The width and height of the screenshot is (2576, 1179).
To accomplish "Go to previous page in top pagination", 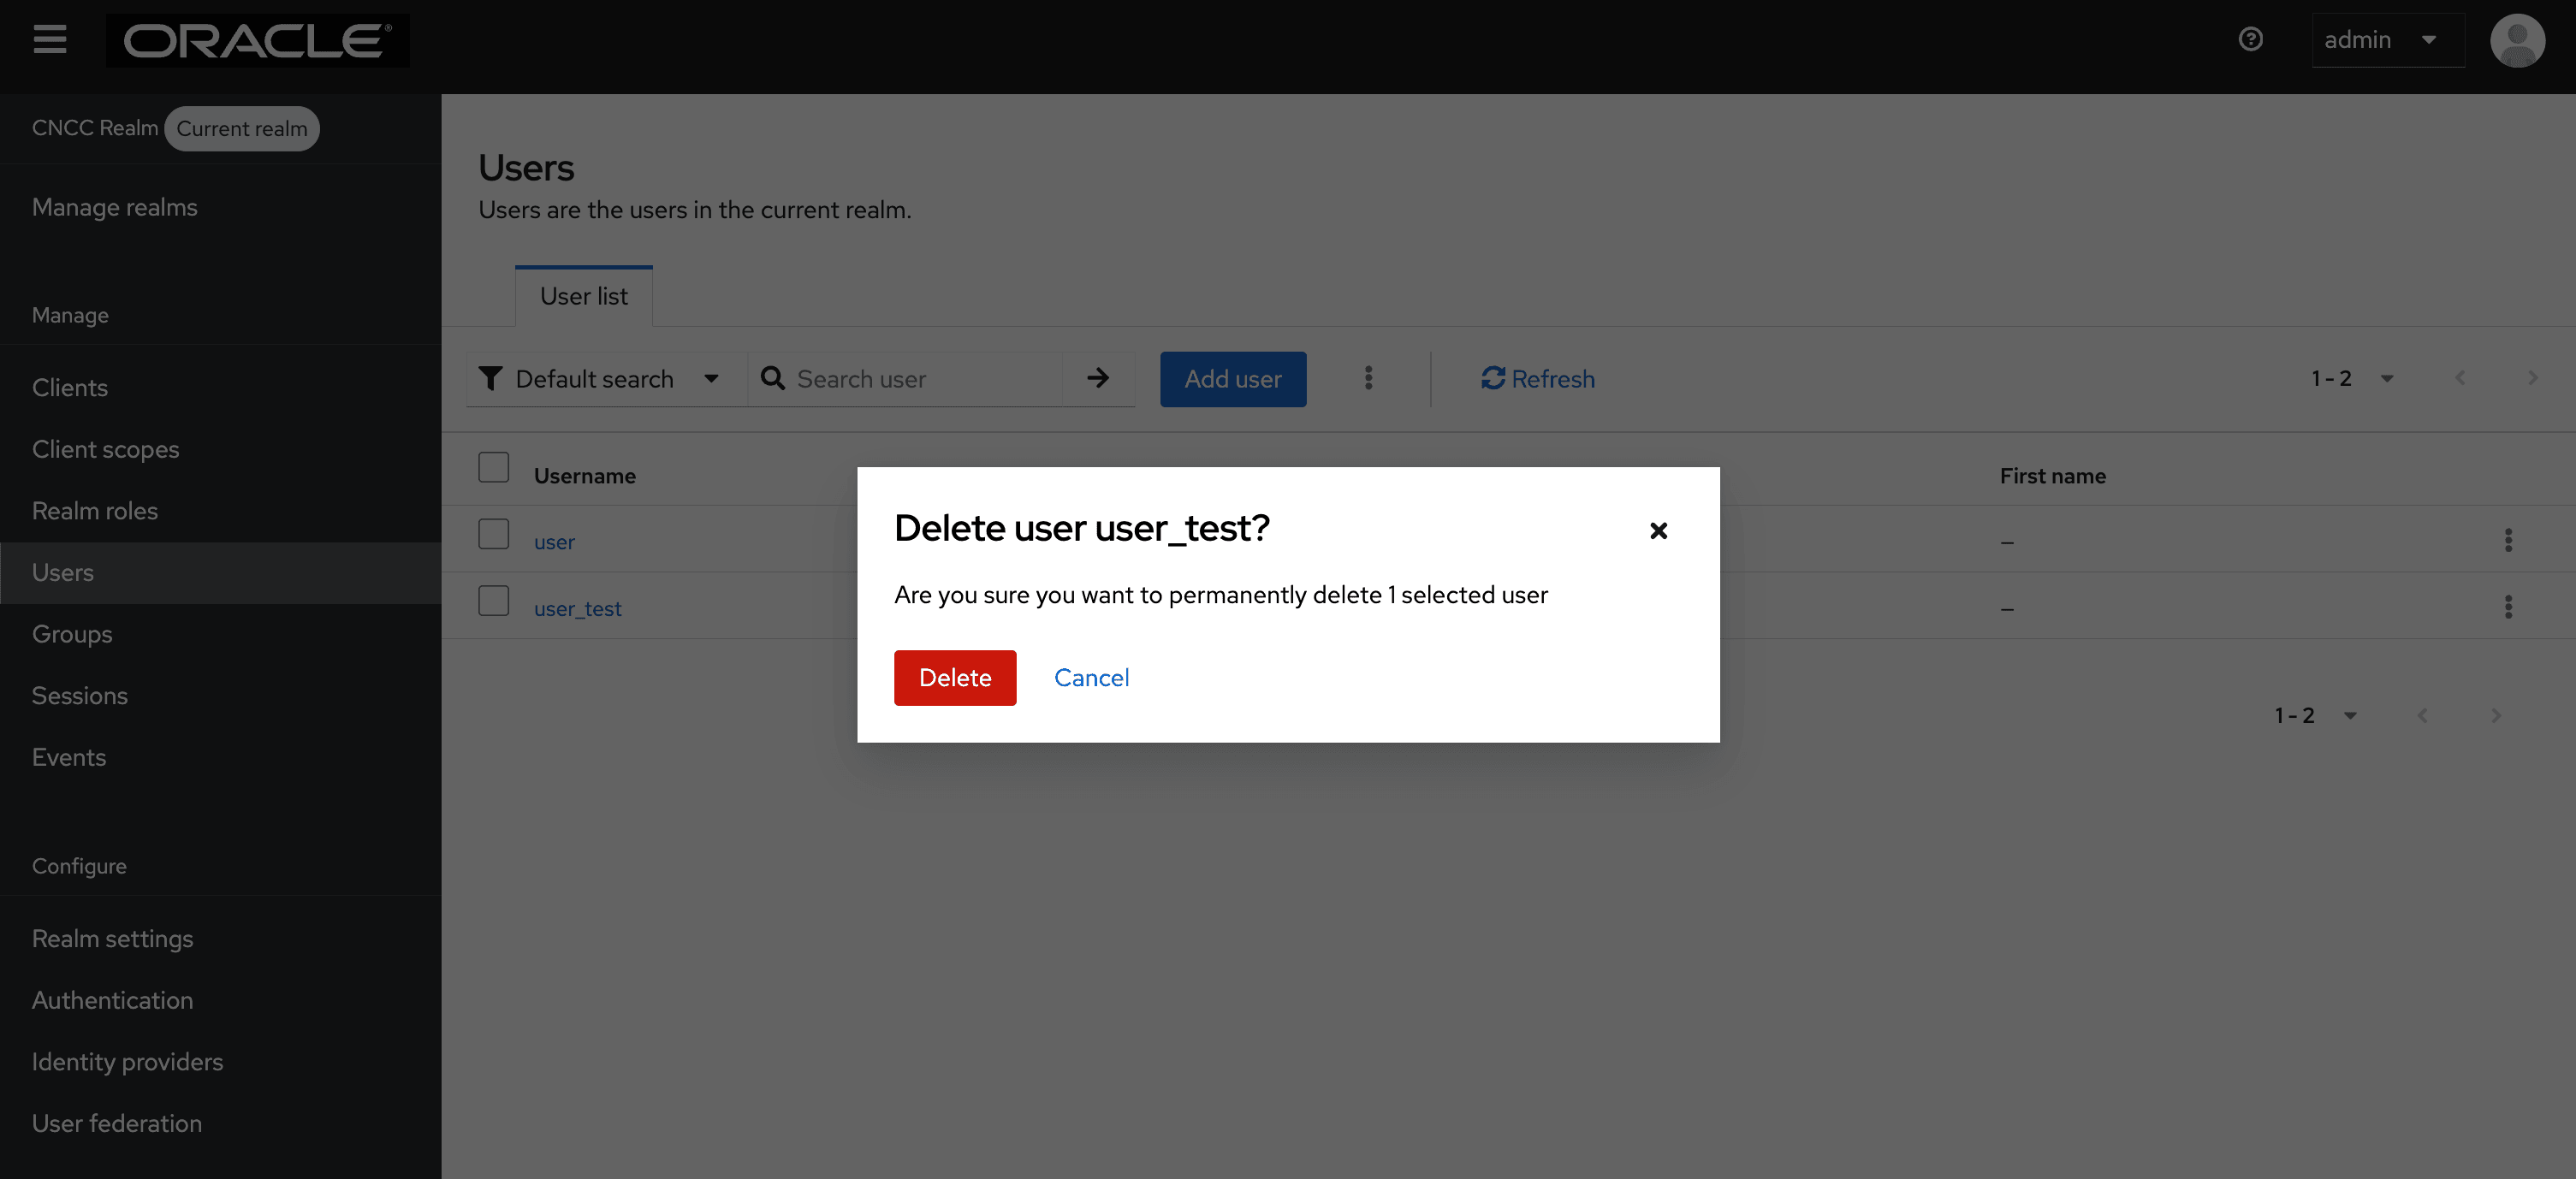I will (x=2459, y=378).
